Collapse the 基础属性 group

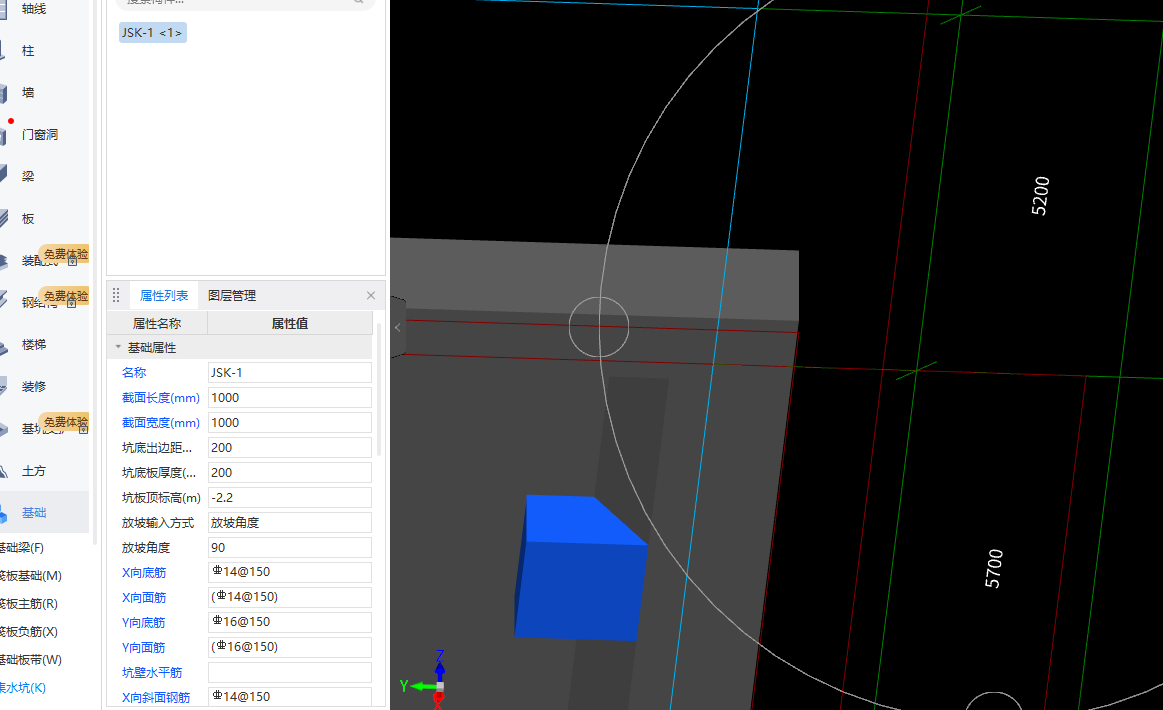click(x=118, y=347)
